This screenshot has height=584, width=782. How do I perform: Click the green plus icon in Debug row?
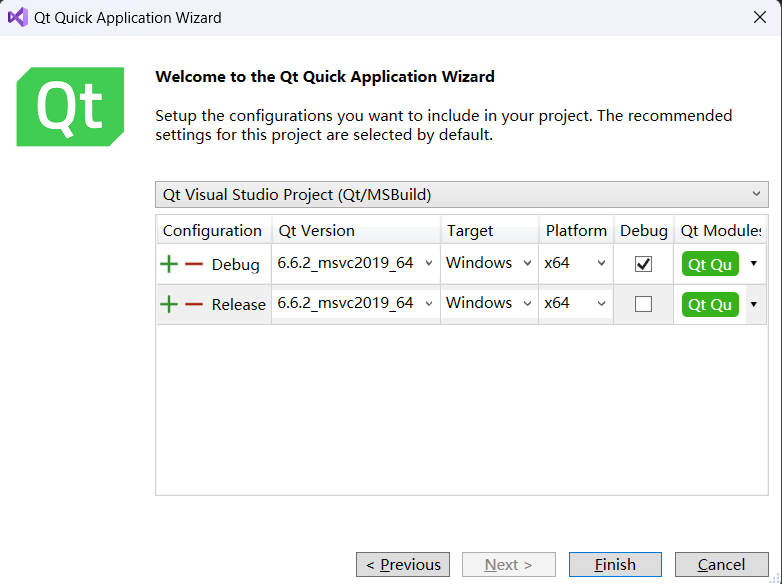[x=169, y=264]
